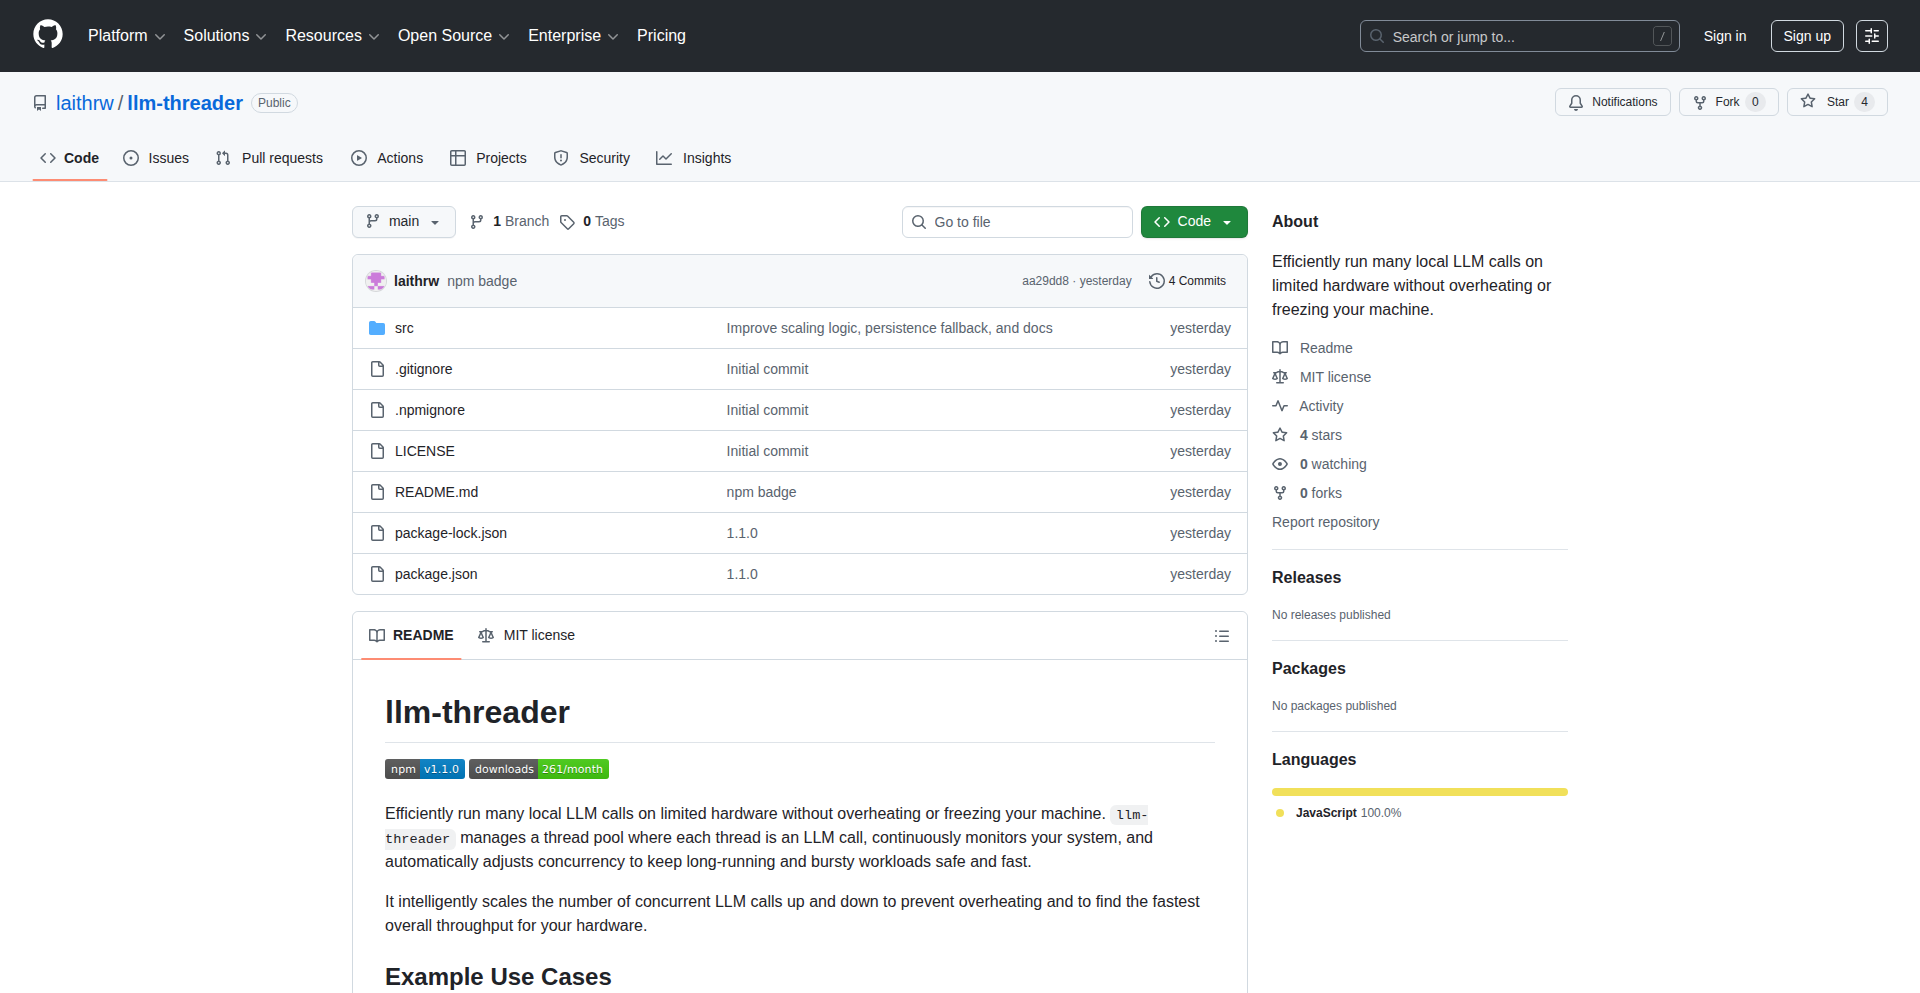The height and width of the screenshot is (993, 1920).
Task: Open the README outline list icon
Action: pyautogui.click(x=1221, y=636)
